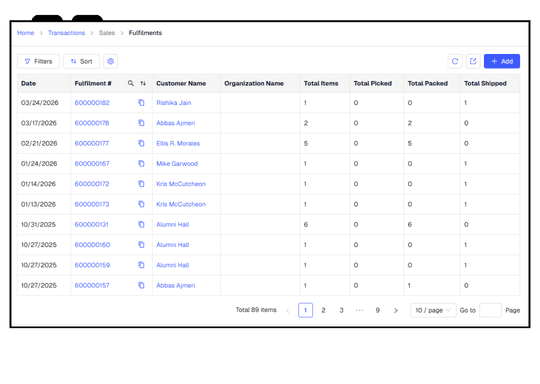Select page 3 in pagination
Viewport: 540px width, 384px height.
tap(341, 310)
